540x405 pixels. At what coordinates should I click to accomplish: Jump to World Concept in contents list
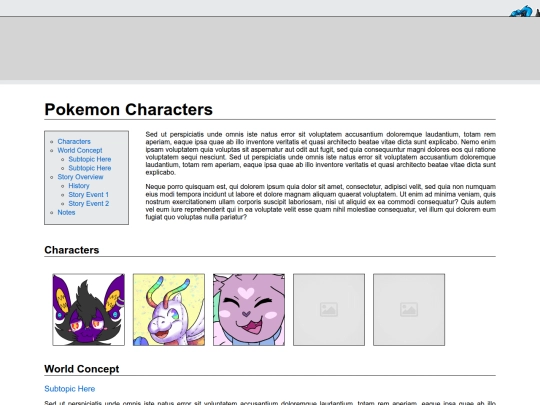(x=80, y=150)
